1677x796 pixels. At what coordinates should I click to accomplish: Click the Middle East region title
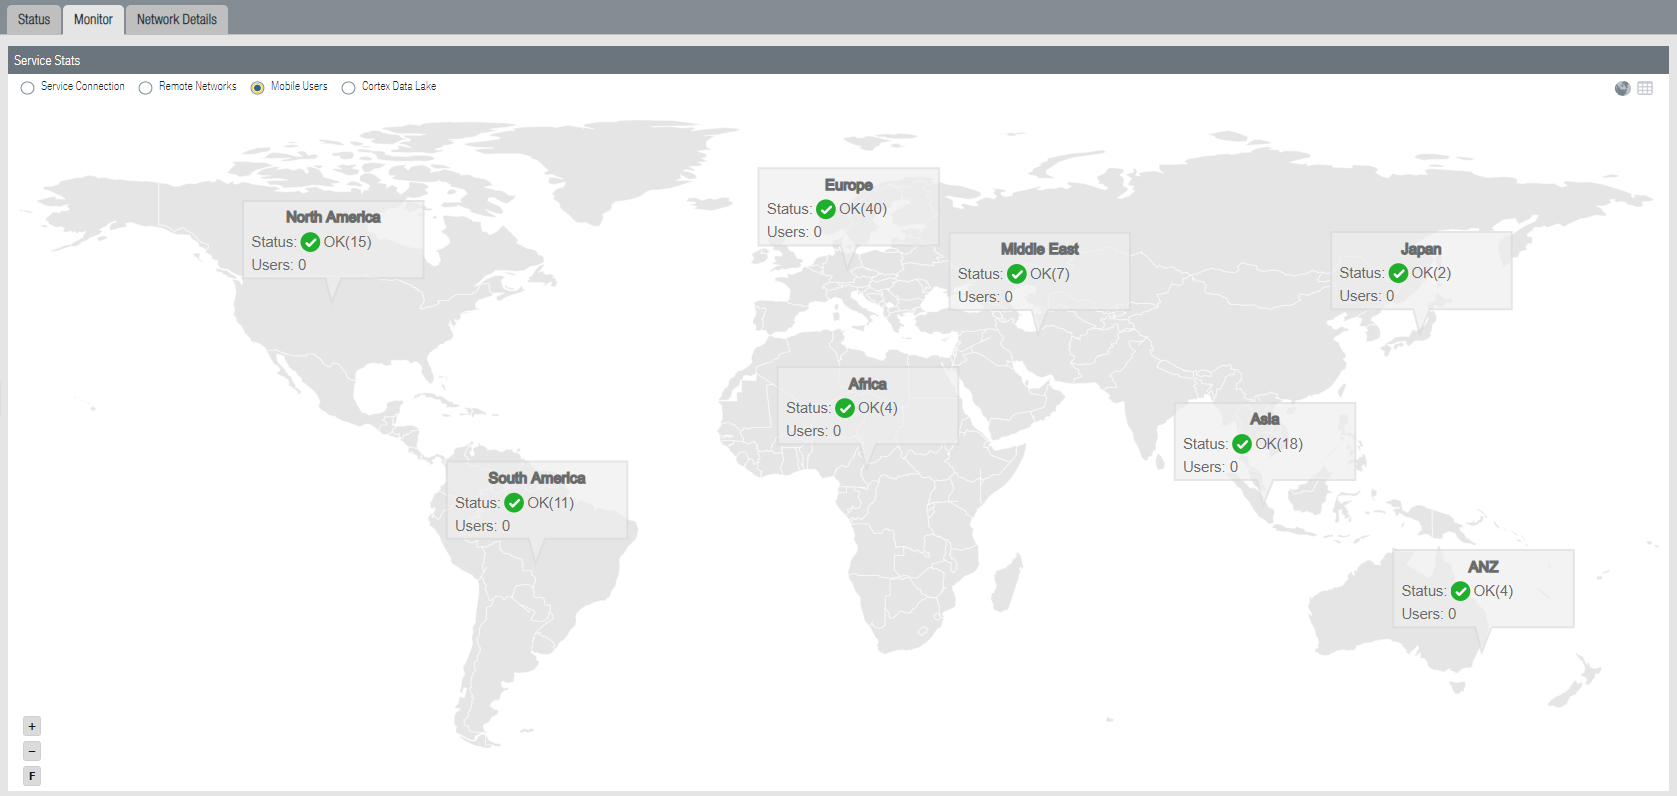pyautogui.click(x=1039, y=249)
